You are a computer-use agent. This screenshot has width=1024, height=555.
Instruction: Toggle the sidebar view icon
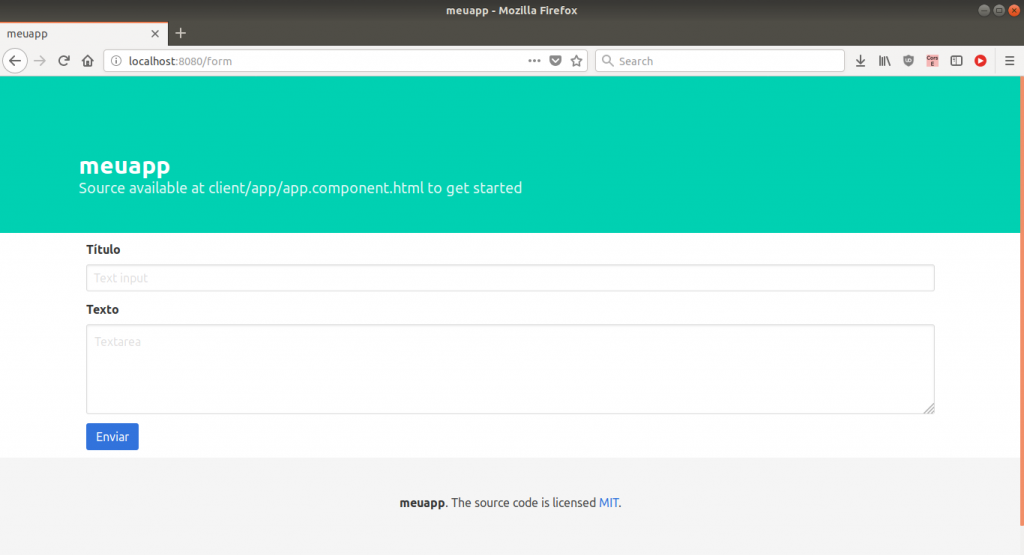(x=956, y=61)
